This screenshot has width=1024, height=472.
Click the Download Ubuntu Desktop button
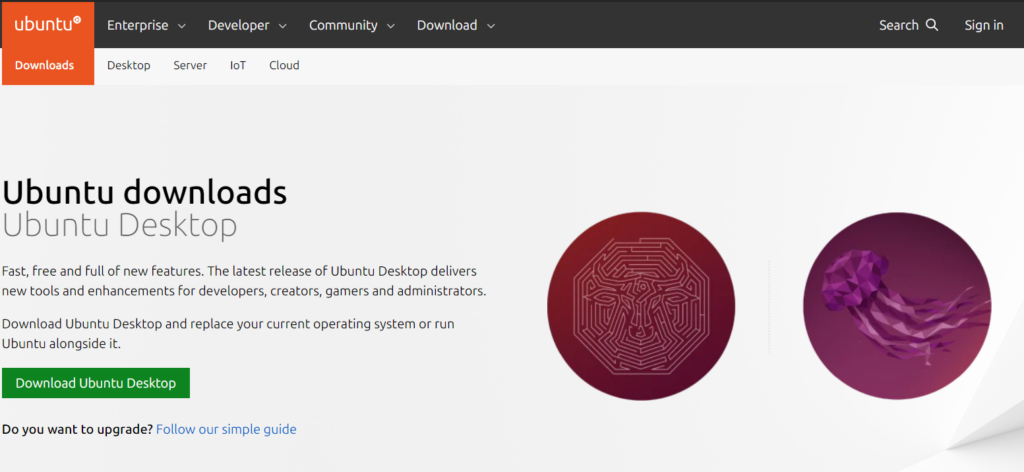96,383
